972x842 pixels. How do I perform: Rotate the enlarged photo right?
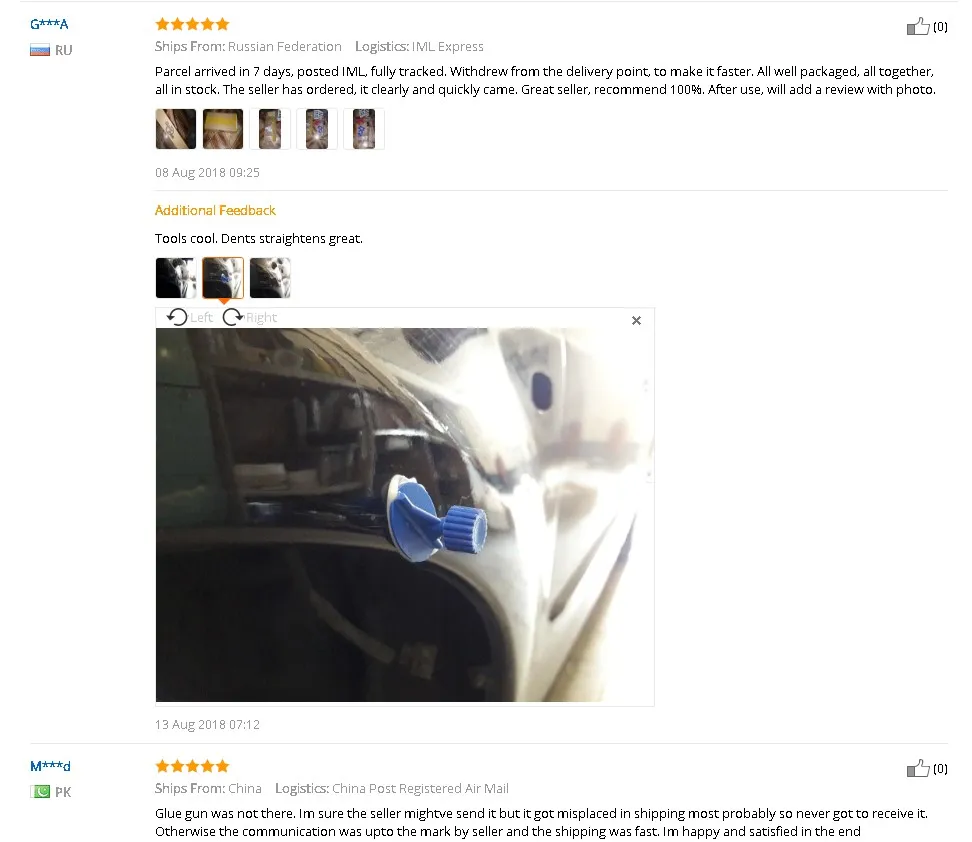(x=250, y=317)
